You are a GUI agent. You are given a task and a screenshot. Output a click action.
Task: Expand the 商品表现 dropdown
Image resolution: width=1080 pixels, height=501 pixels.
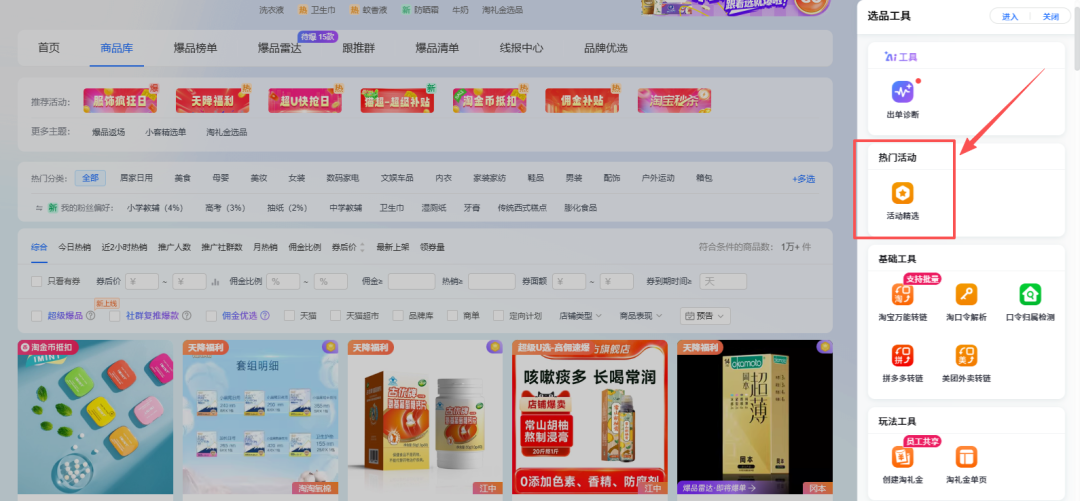(x=641, y=316)
